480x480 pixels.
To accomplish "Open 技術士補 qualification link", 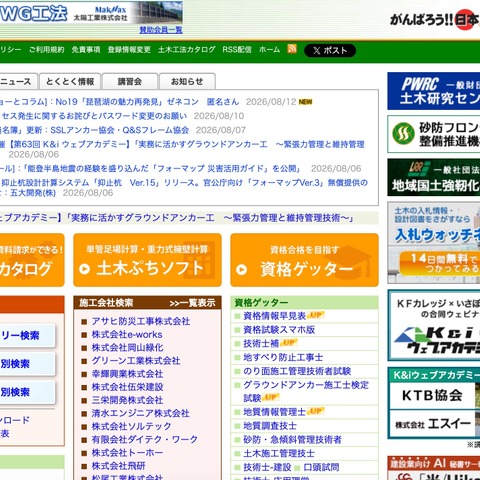I will click(261, 343).
